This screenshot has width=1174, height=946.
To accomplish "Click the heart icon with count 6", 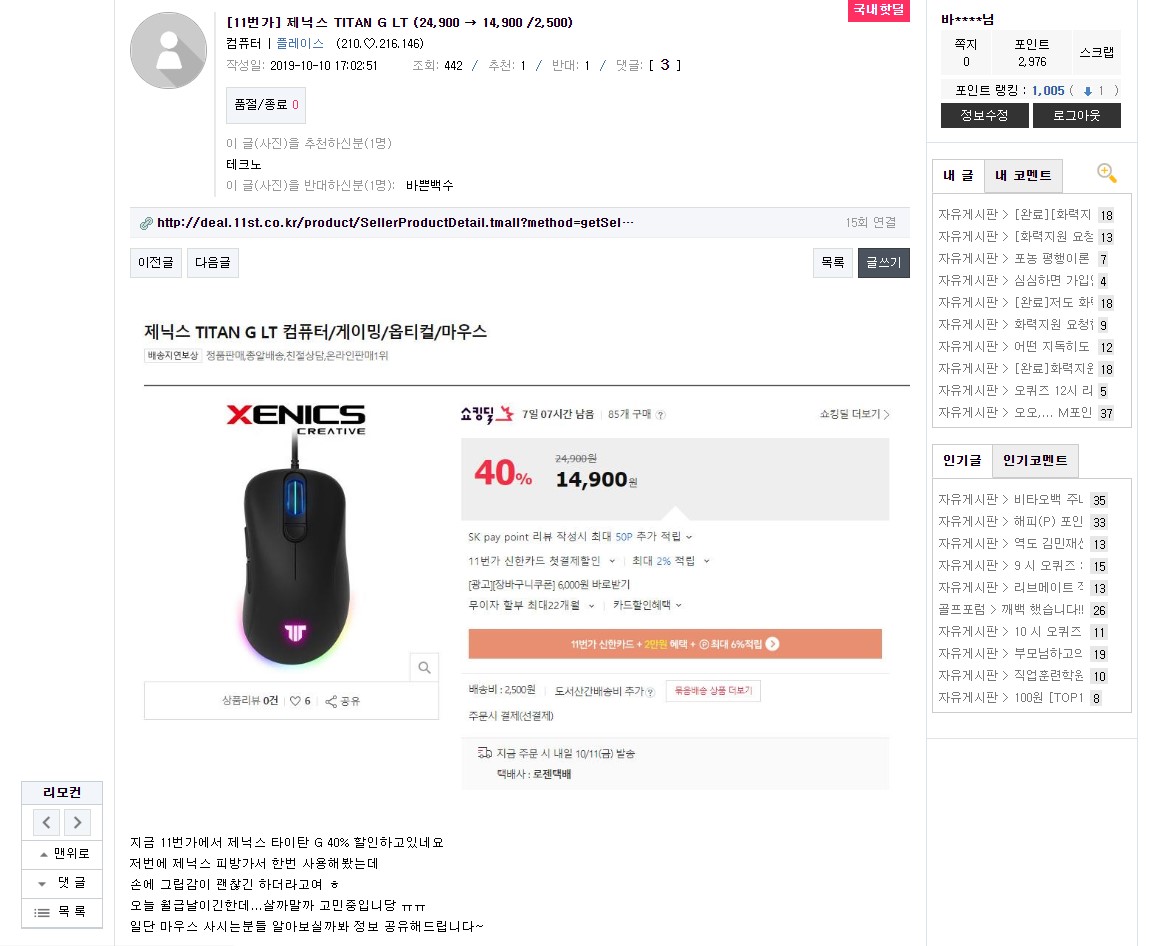I will (x=296, y=701).
